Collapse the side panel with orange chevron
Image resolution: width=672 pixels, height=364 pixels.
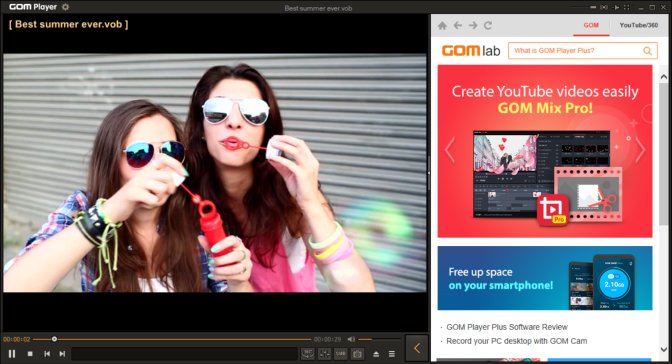pos(417,348)
